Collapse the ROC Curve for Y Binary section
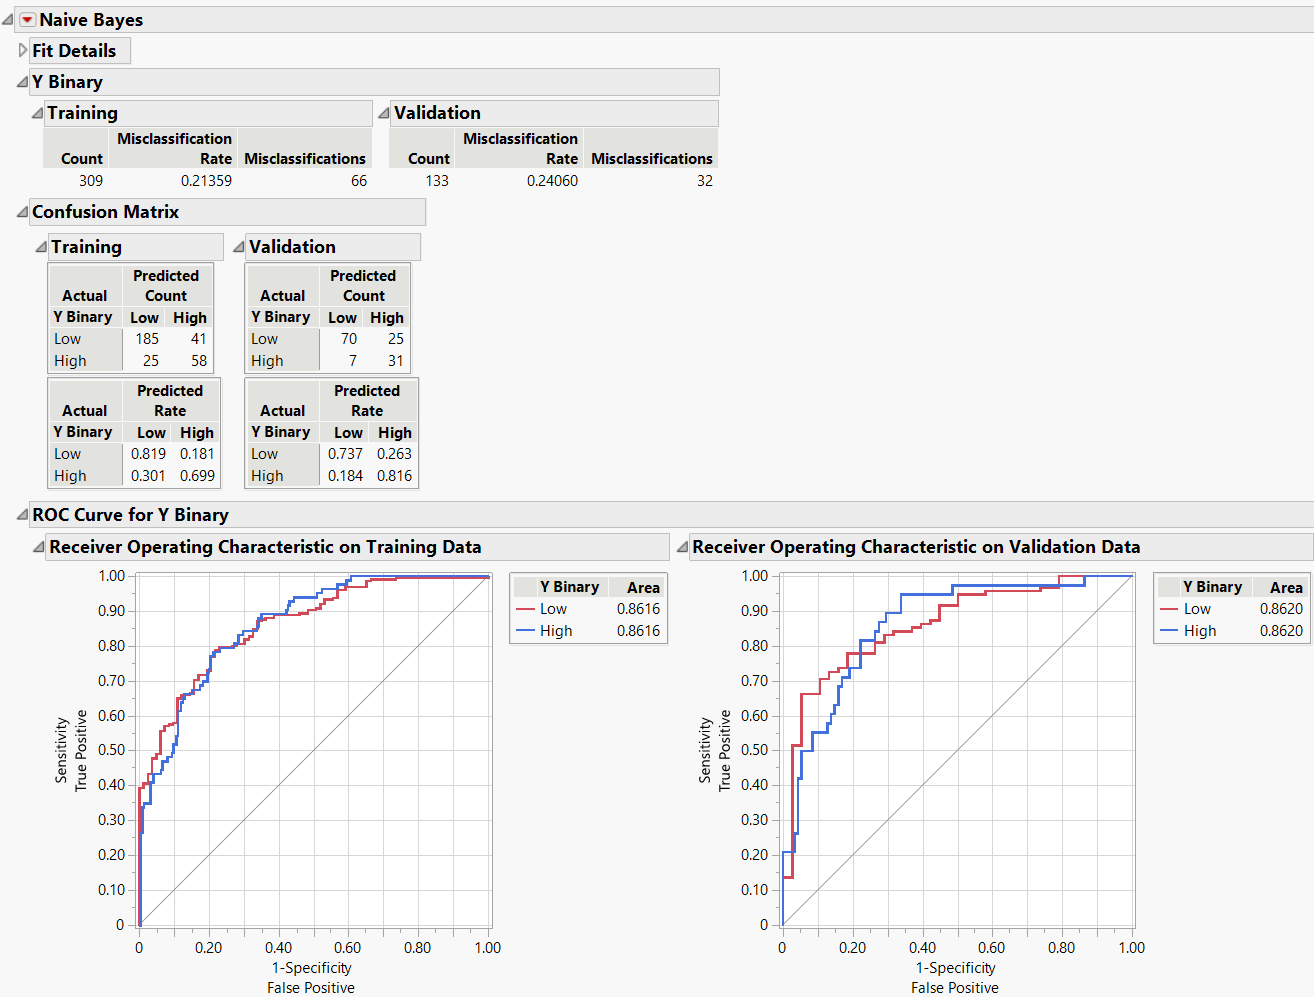This screenshot has width=1314, height=997. (x=22, y=514)
